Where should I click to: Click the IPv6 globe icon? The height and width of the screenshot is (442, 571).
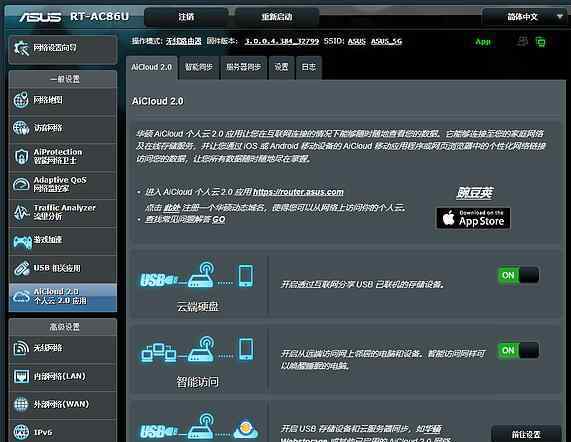21,432
